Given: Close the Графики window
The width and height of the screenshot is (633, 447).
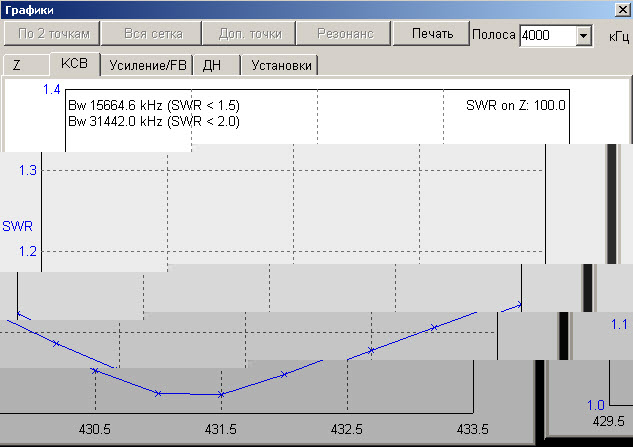Looking at the screenshot, I should (622, 9).
